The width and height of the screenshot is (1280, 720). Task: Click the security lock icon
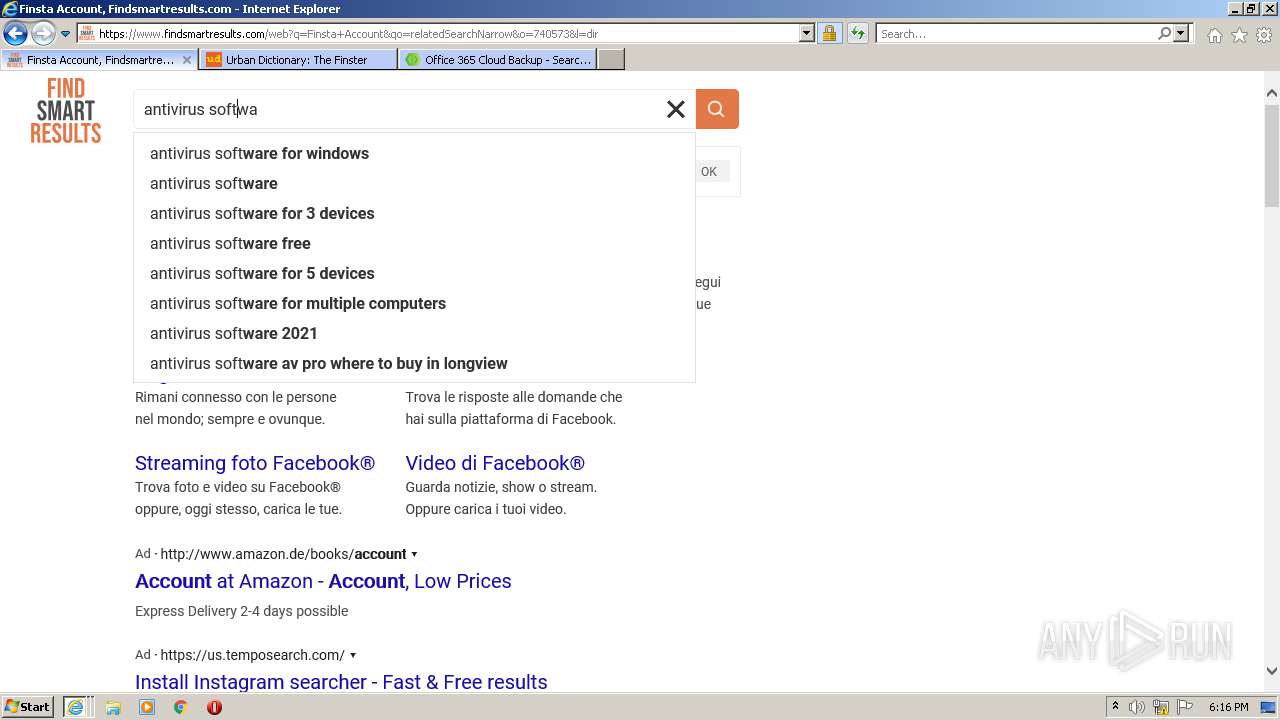[829, 34]
